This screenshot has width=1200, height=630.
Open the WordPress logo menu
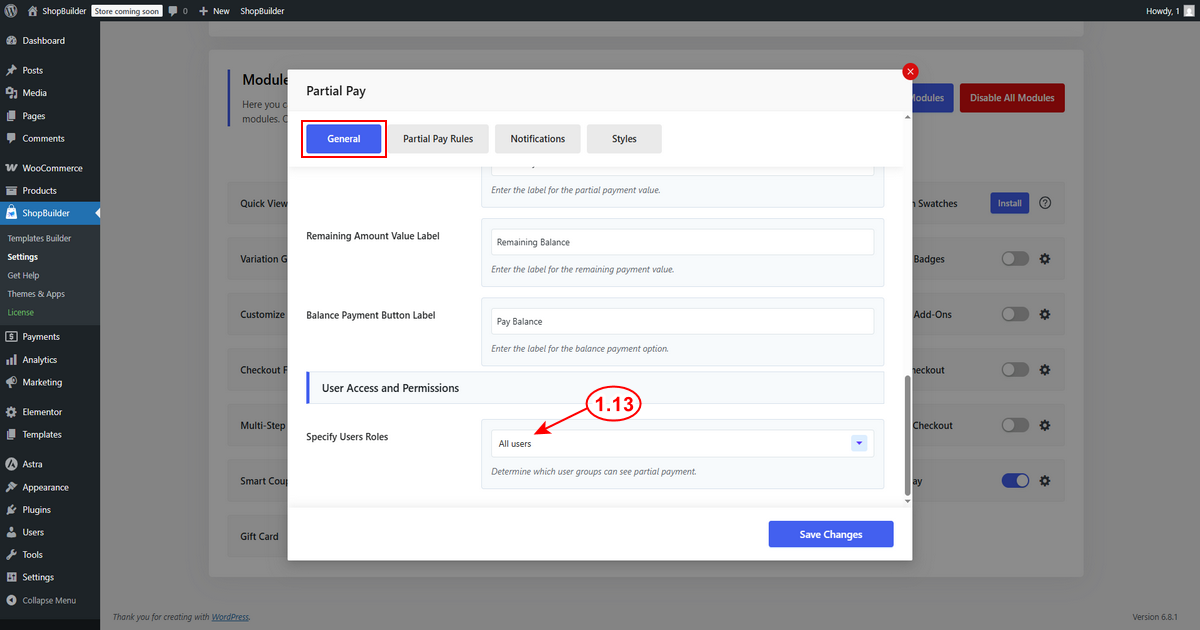tap(11, 10)
